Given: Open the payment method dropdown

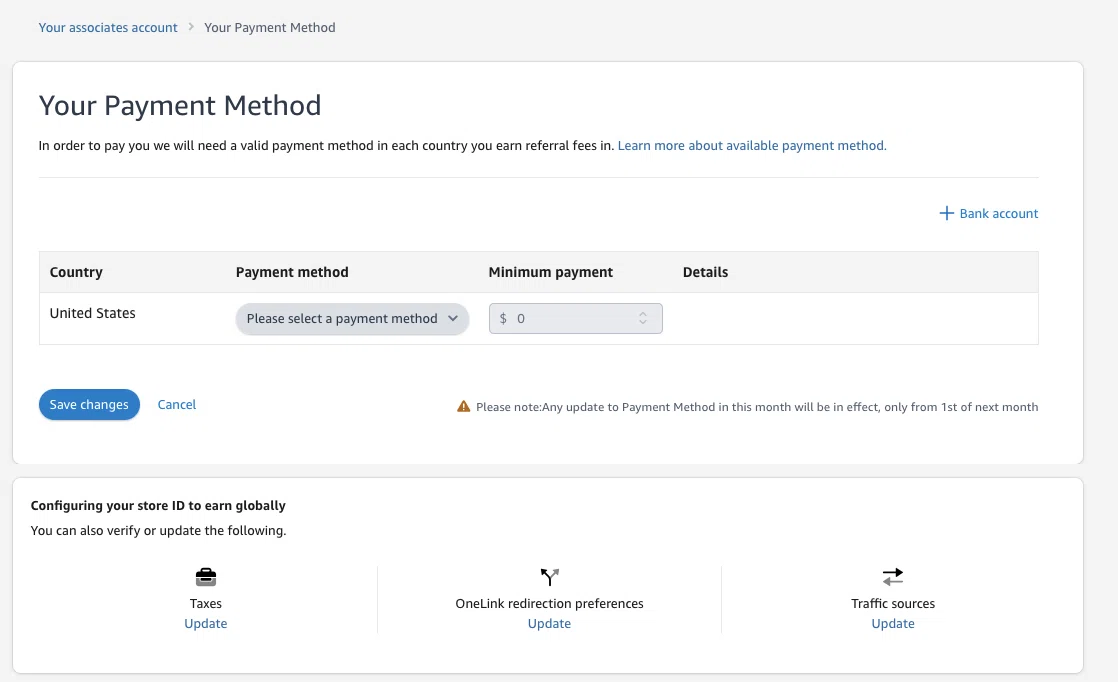Looking at the screenshot, I should tap(352, 319).
